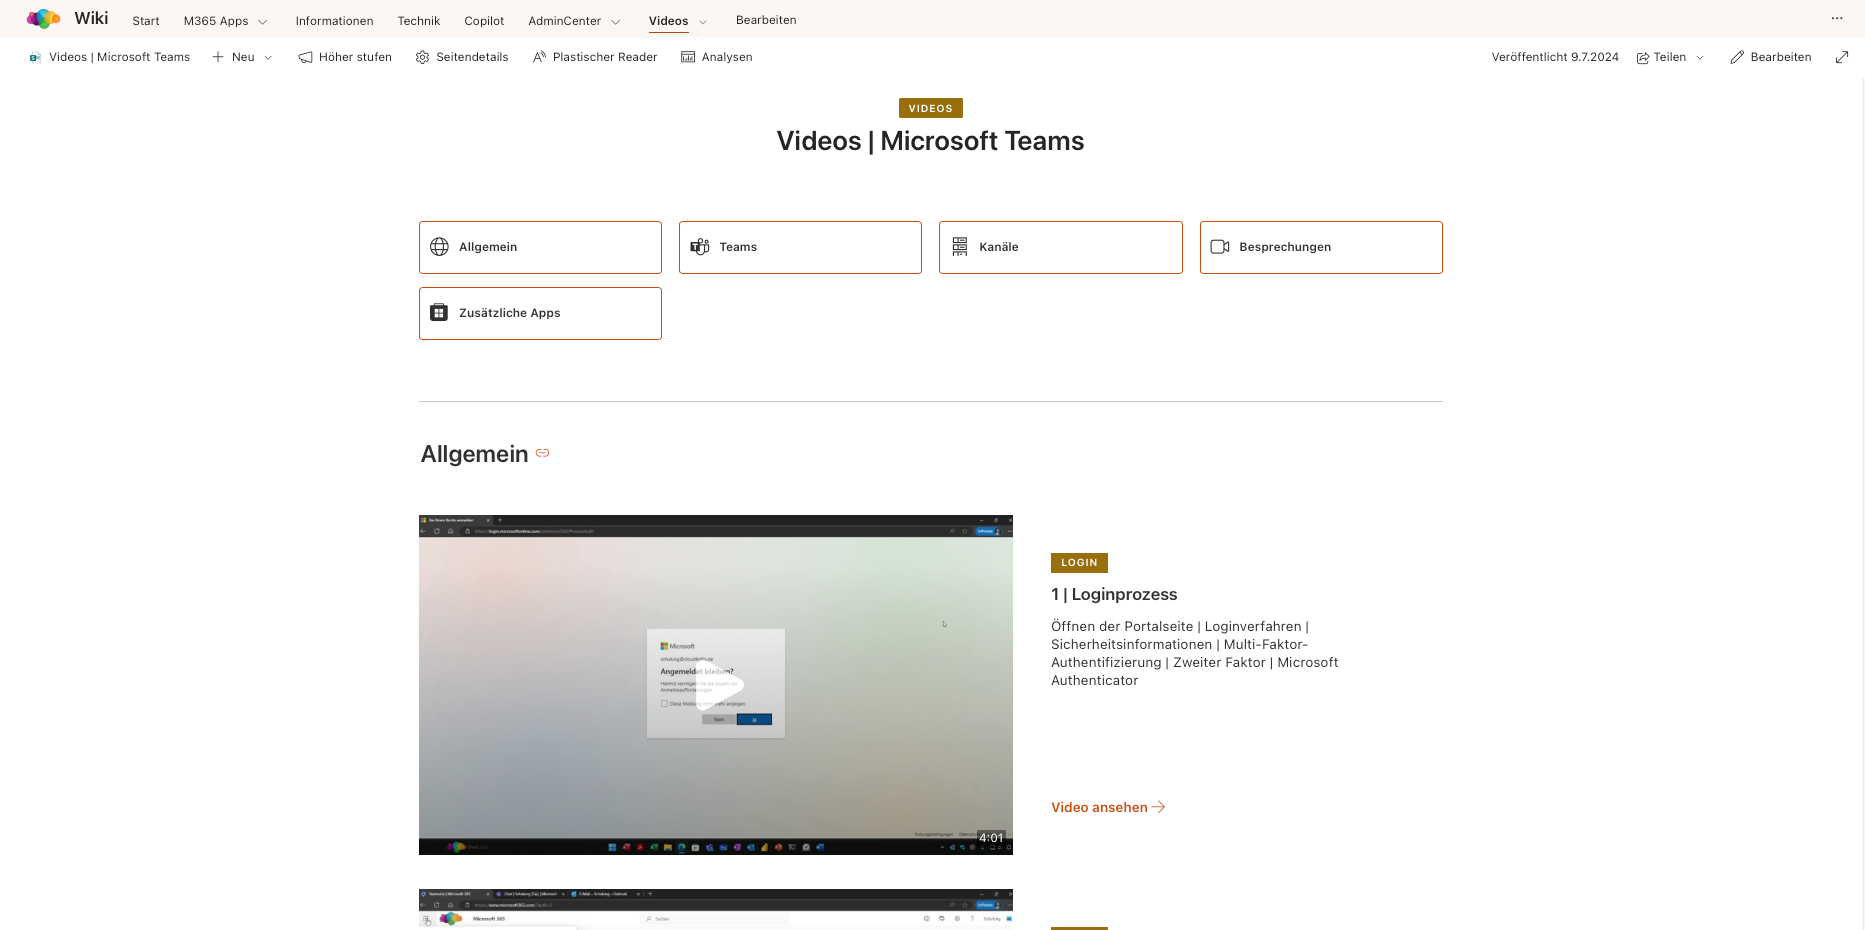Launch the Plastischer Reader

point(595,58)
